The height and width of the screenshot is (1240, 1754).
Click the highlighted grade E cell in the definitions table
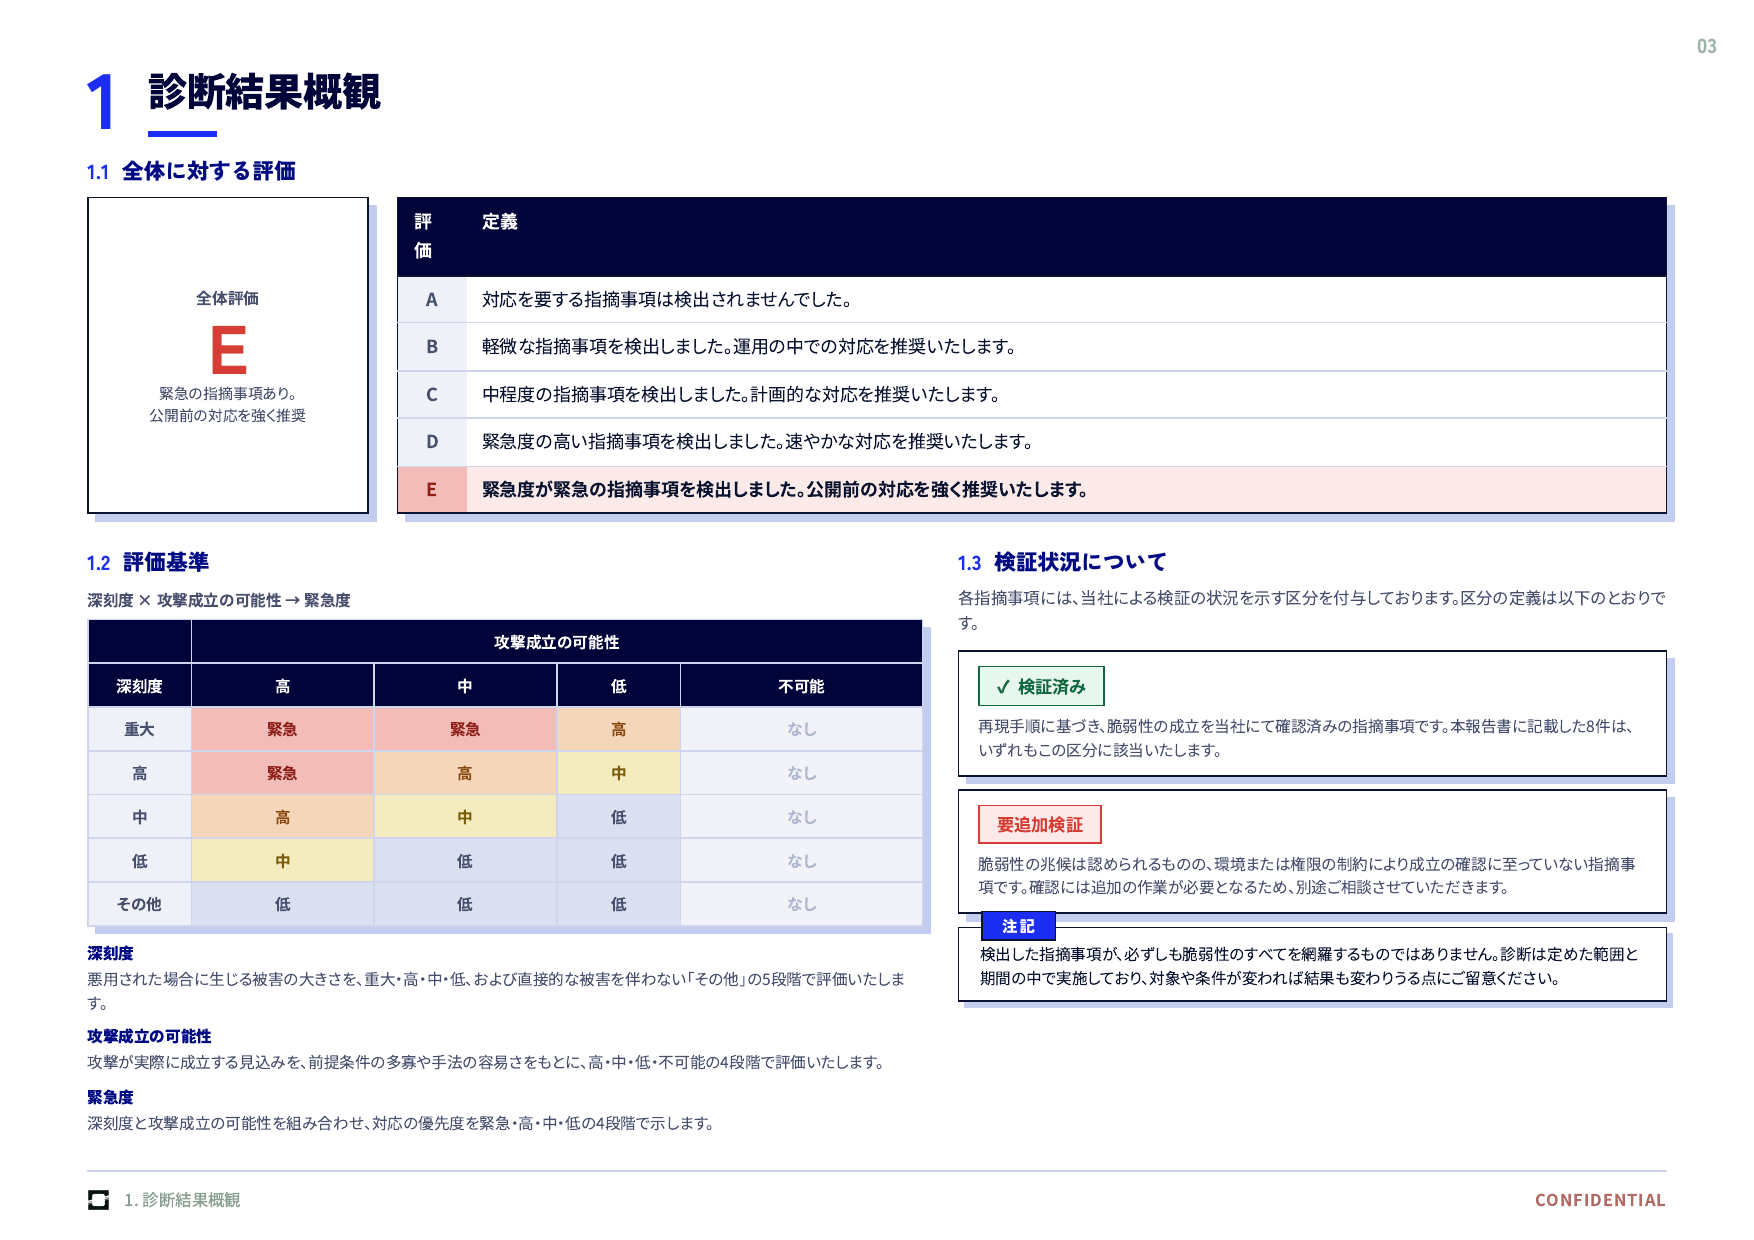coord(432,489)
